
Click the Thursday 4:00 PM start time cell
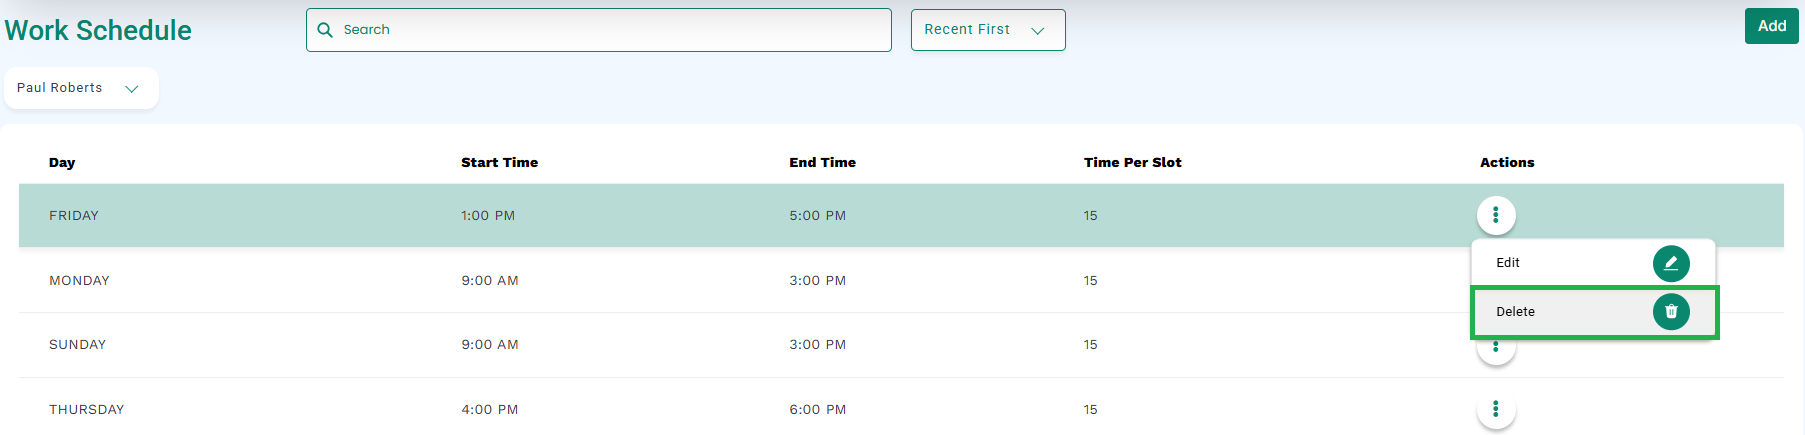pos(490,409)
